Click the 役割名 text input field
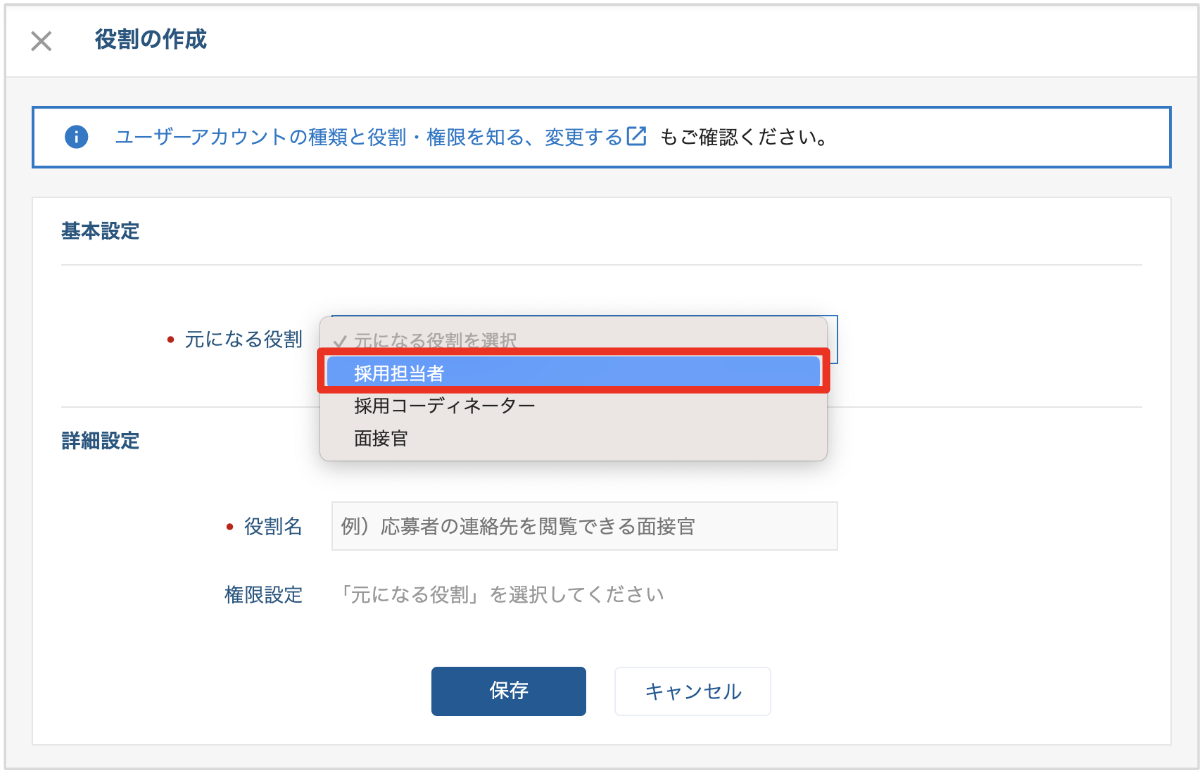The image size is (1202, 772). click(x=584, y=526)
